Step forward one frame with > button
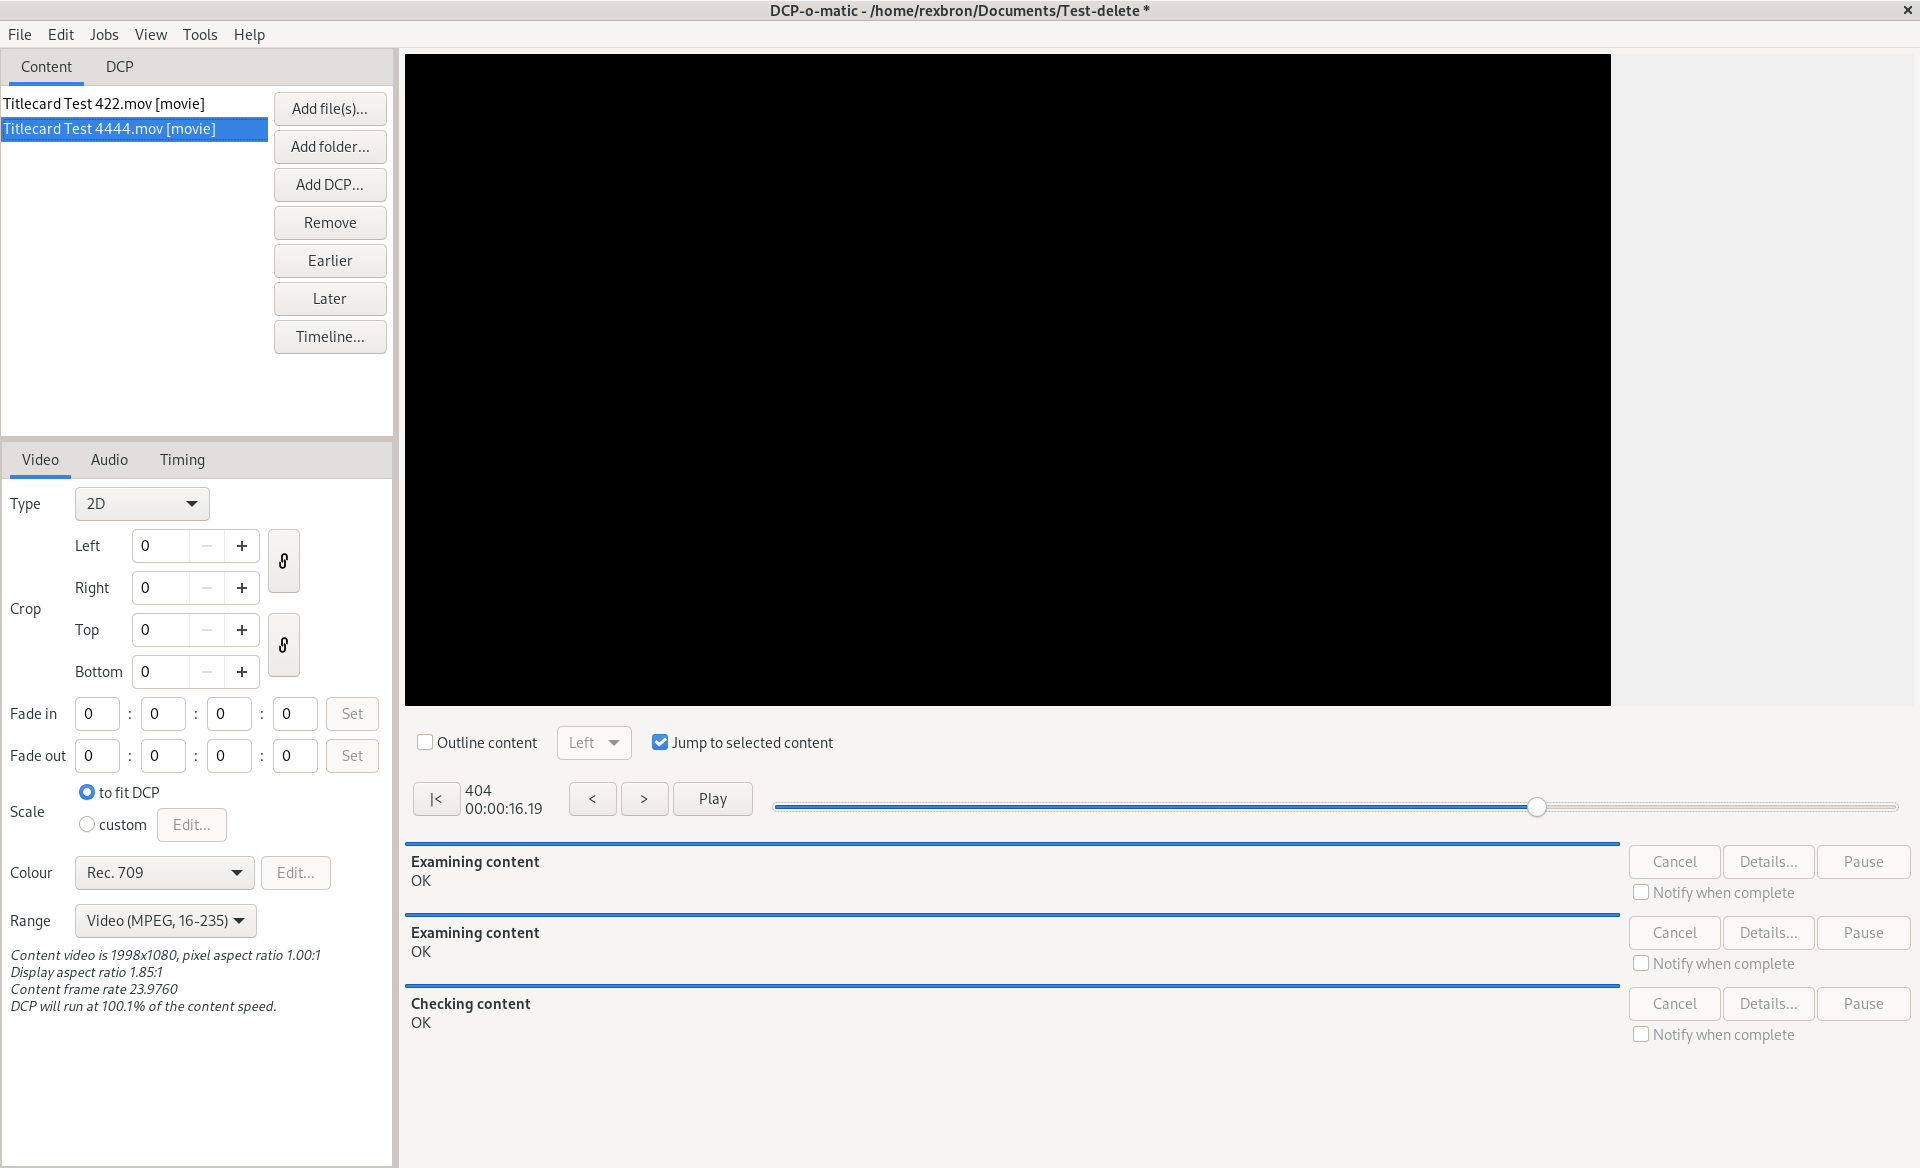The height and width of the screenshot is (1168, 1920). [x=644, y=799]
